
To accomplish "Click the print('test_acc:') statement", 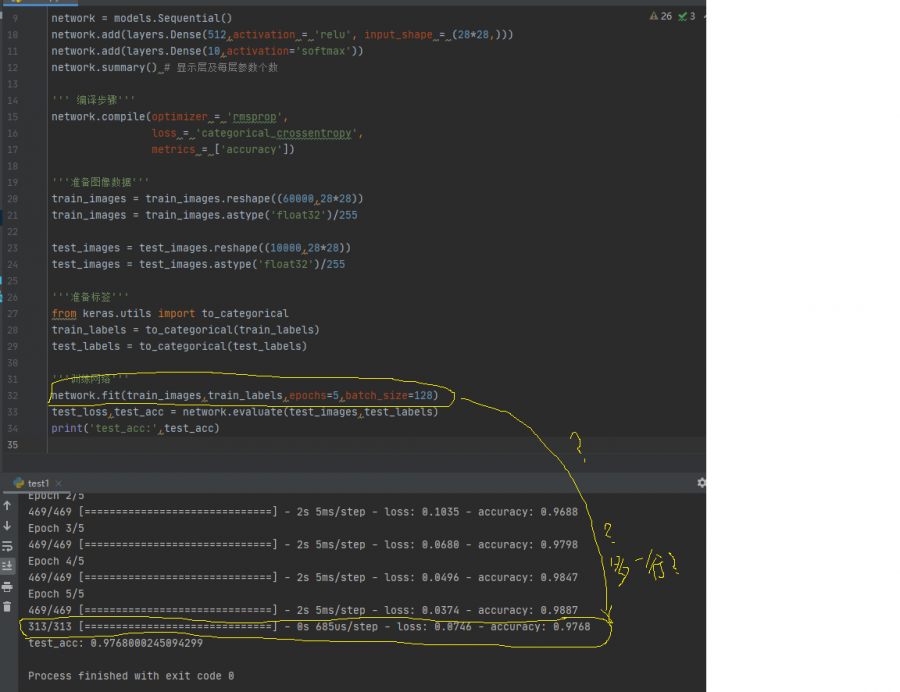I will (x=135, y=428).
